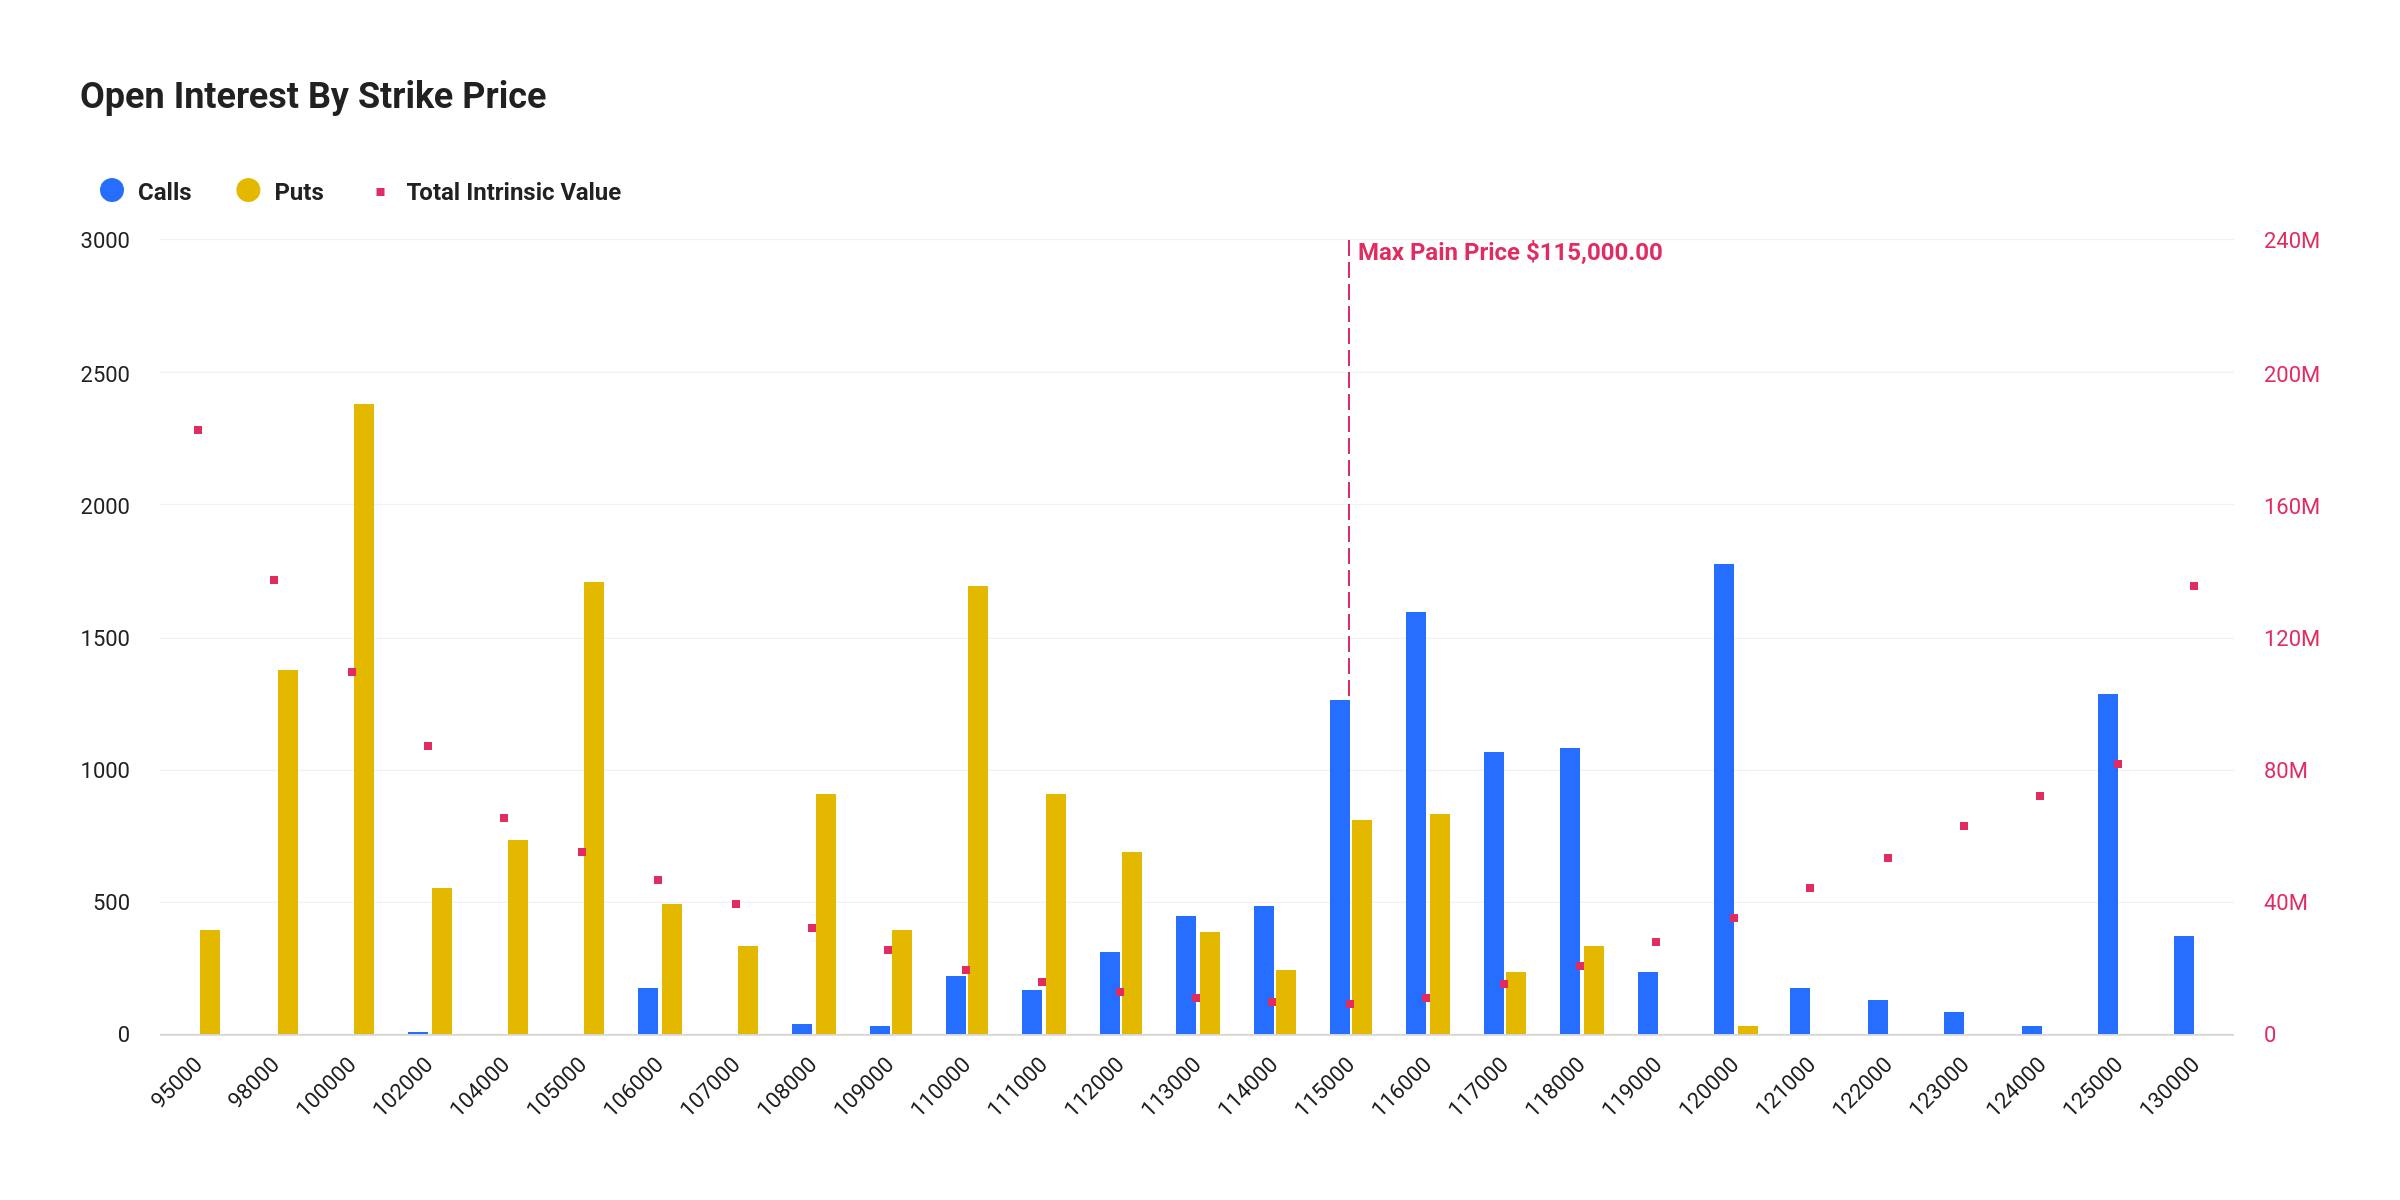Click the Total Intrinsic Value legend text
2400x1200 pixels.
513,192
